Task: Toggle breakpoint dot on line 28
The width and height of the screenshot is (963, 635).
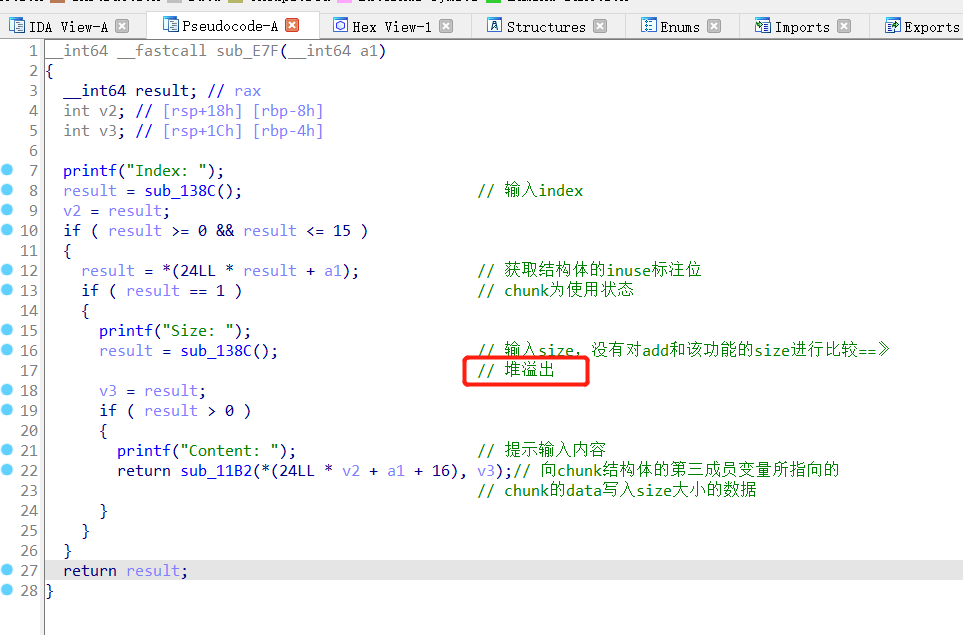Action: click(7, 590)
